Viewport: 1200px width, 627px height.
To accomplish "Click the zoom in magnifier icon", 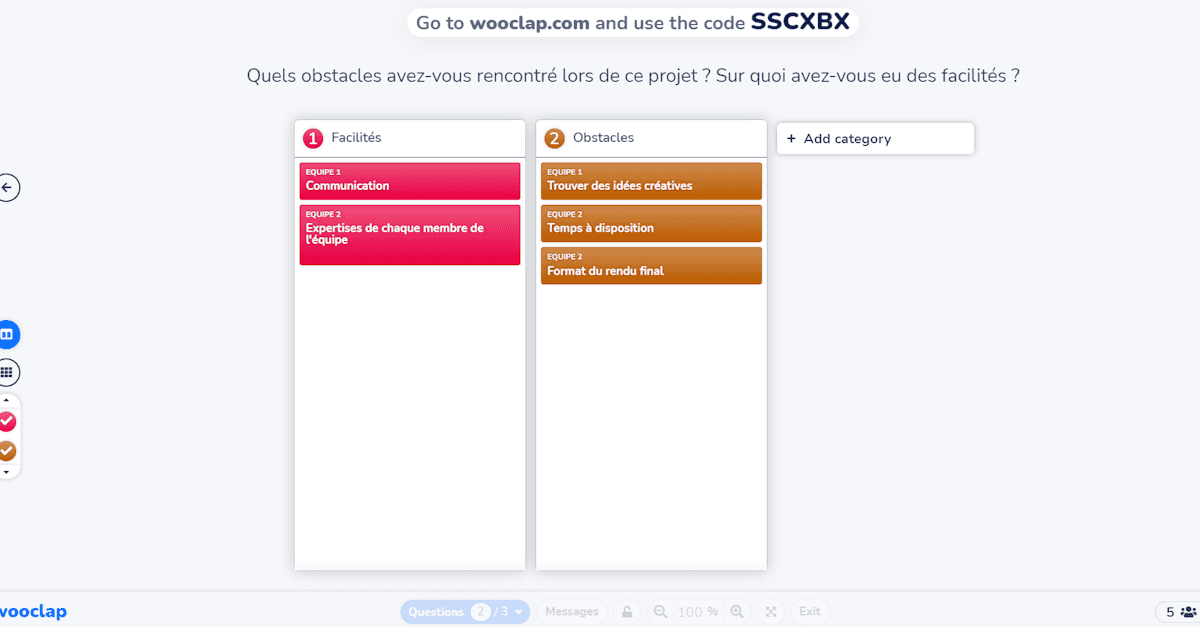I will pyautogui.click(x=737, y=611).
